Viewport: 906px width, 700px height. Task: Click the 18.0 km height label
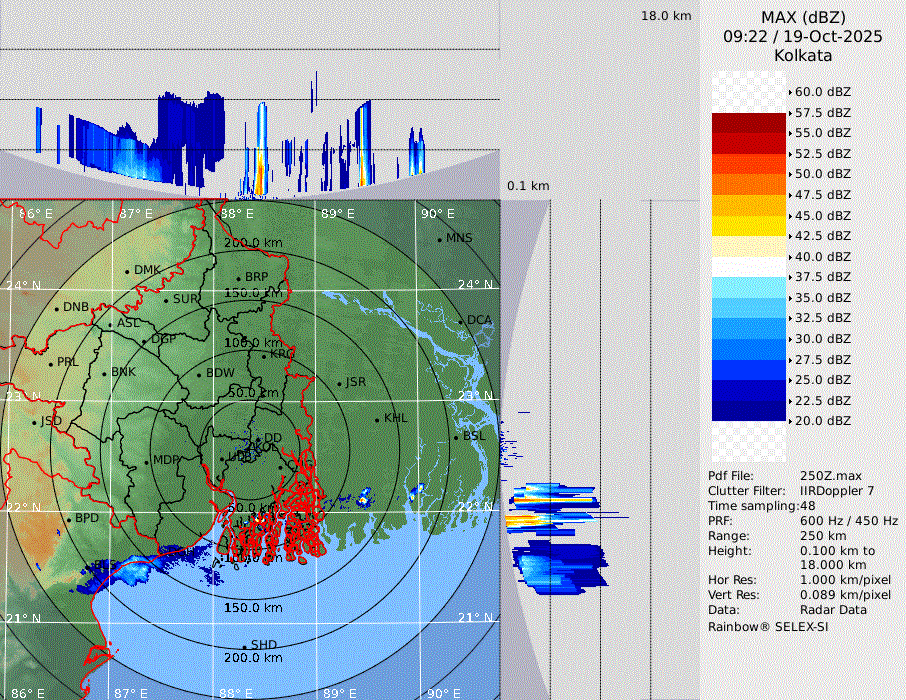point(666,16)
